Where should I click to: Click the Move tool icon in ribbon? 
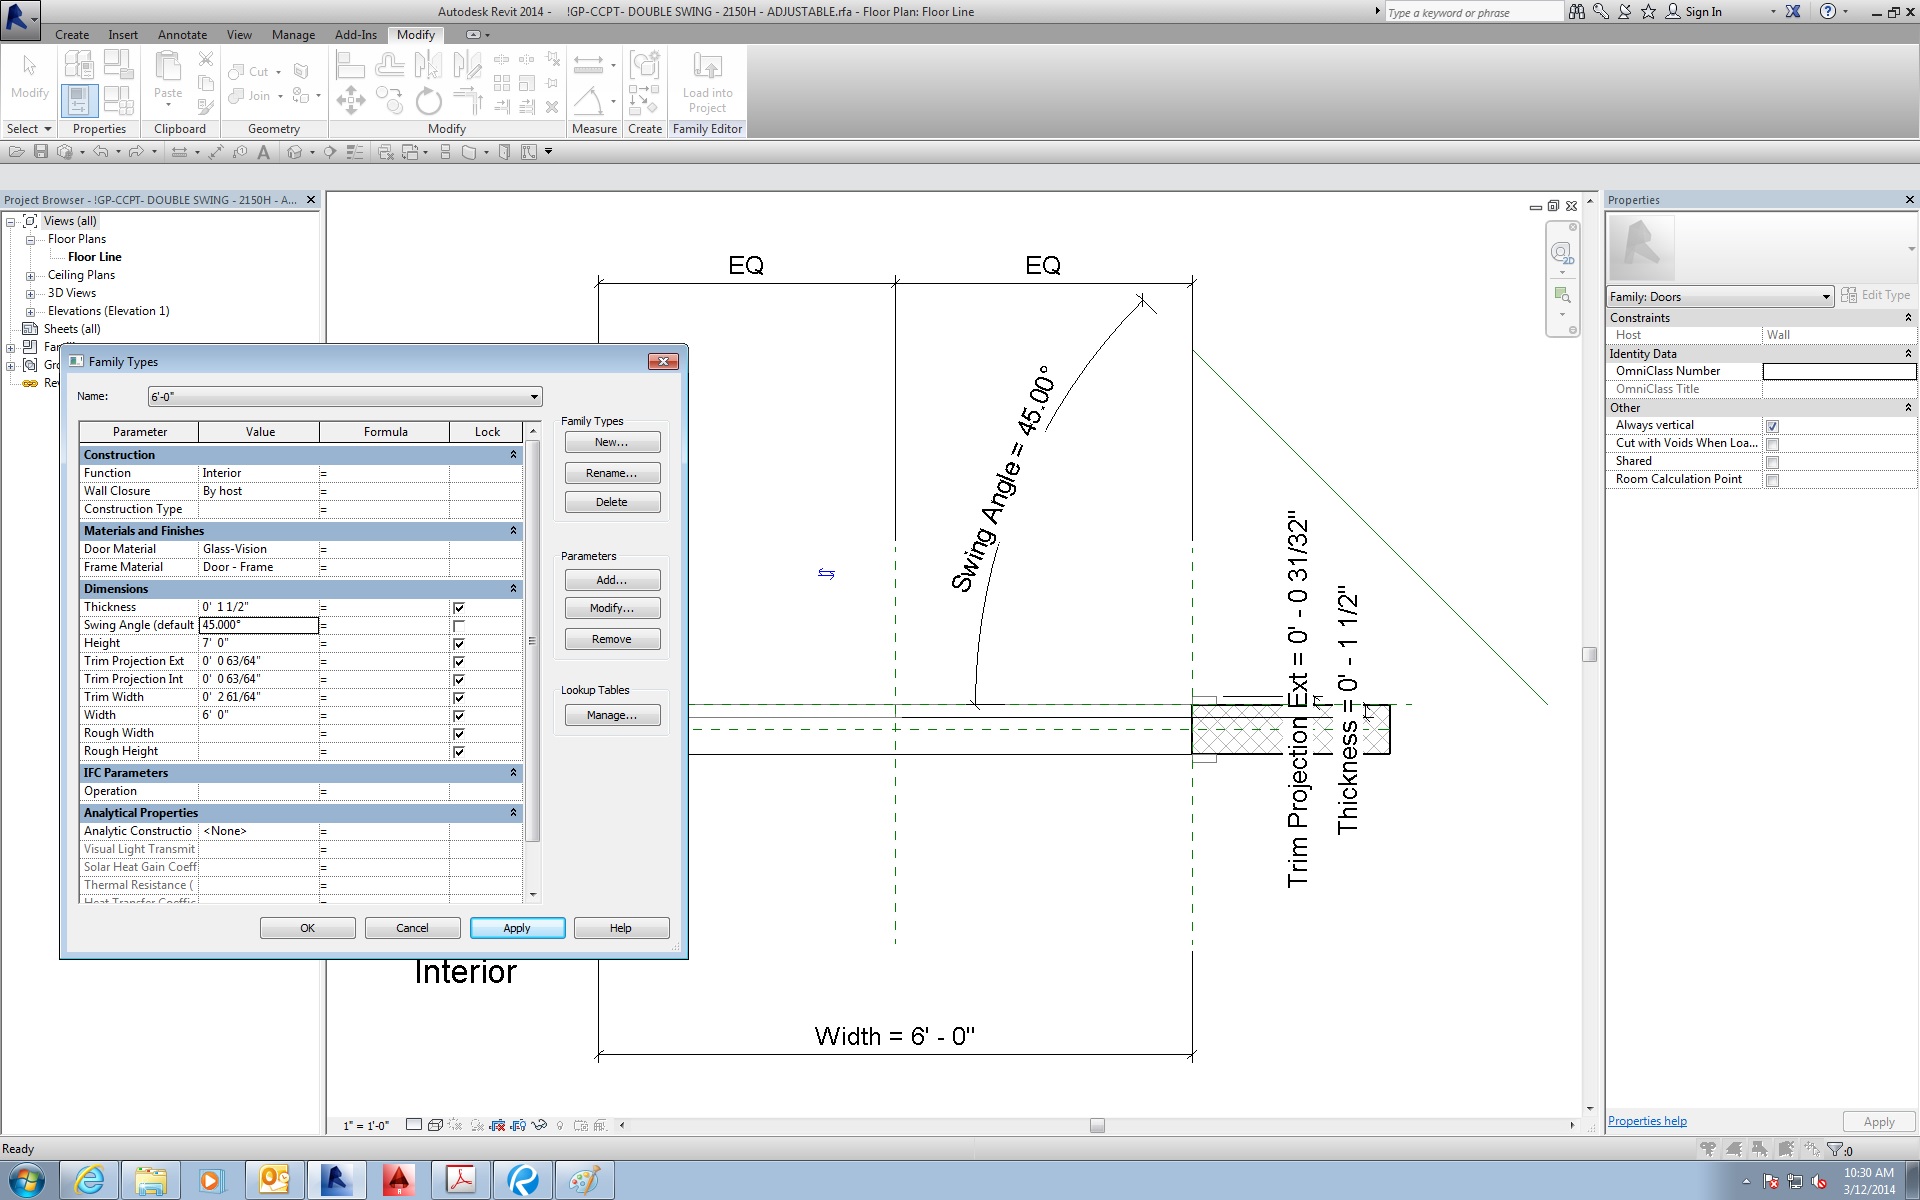click(x=350, y=100)
